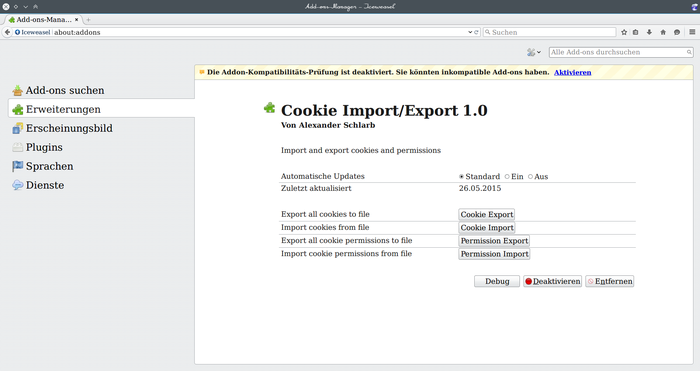Screen dimensions: 700x371
Task: Reload the page with the refresh icon
Action: point(476,32)
